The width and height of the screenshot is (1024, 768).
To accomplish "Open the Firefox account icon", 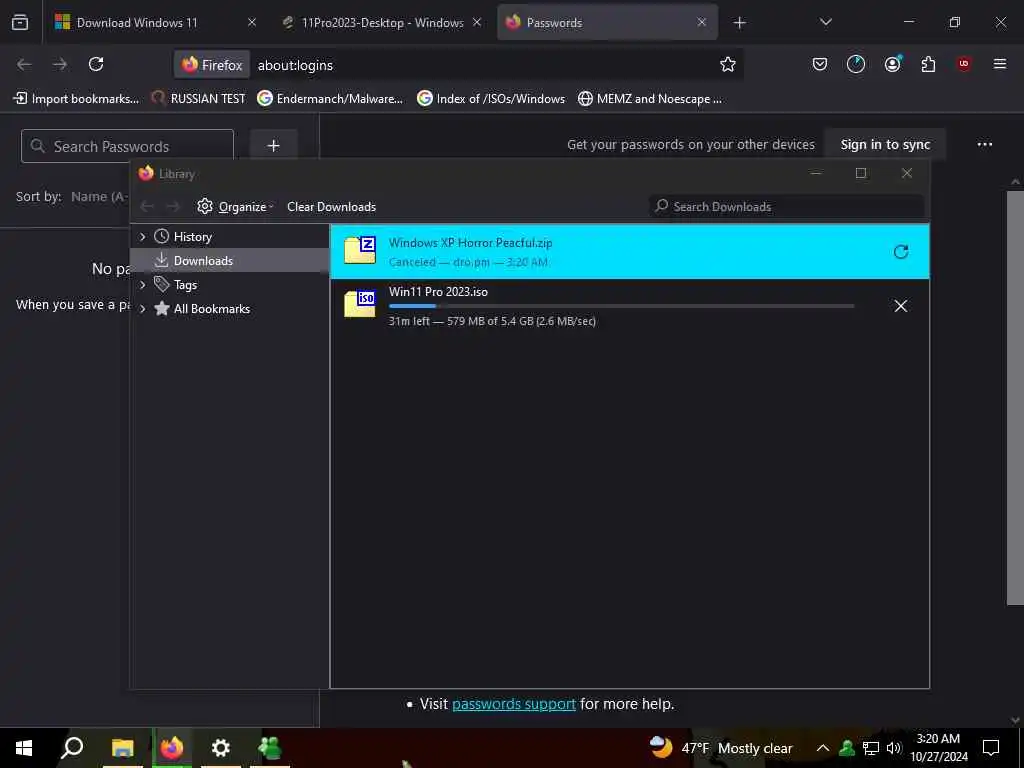I will [892, 64].
